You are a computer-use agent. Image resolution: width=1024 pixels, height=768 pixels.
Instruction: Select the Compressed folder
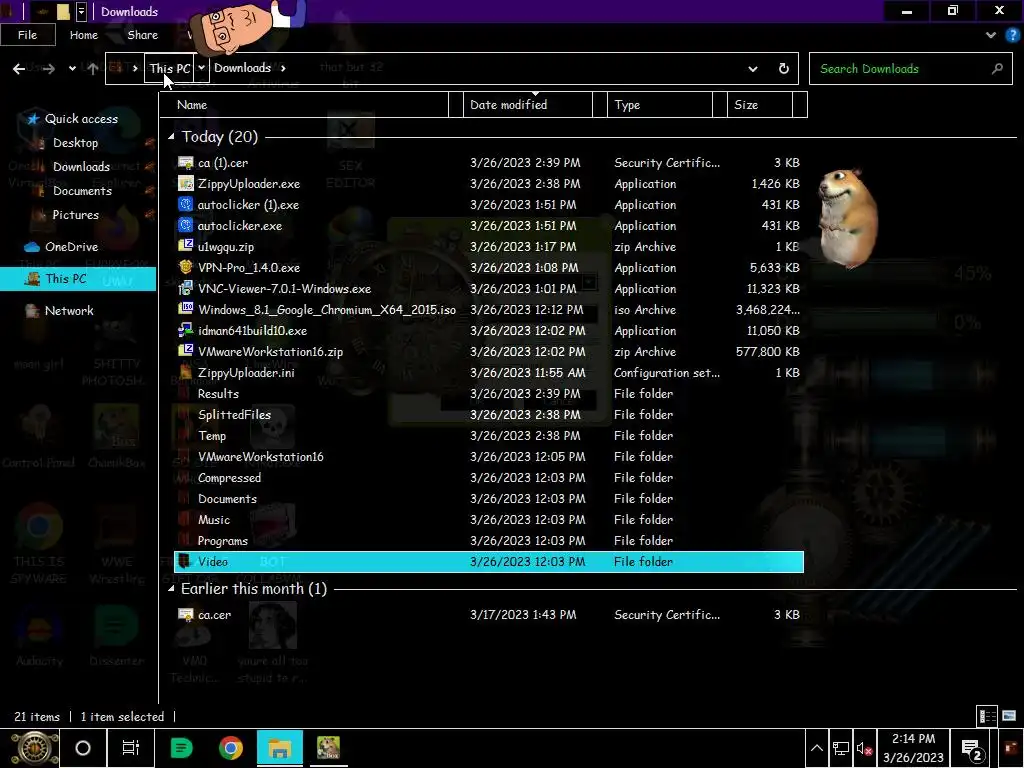229,478
